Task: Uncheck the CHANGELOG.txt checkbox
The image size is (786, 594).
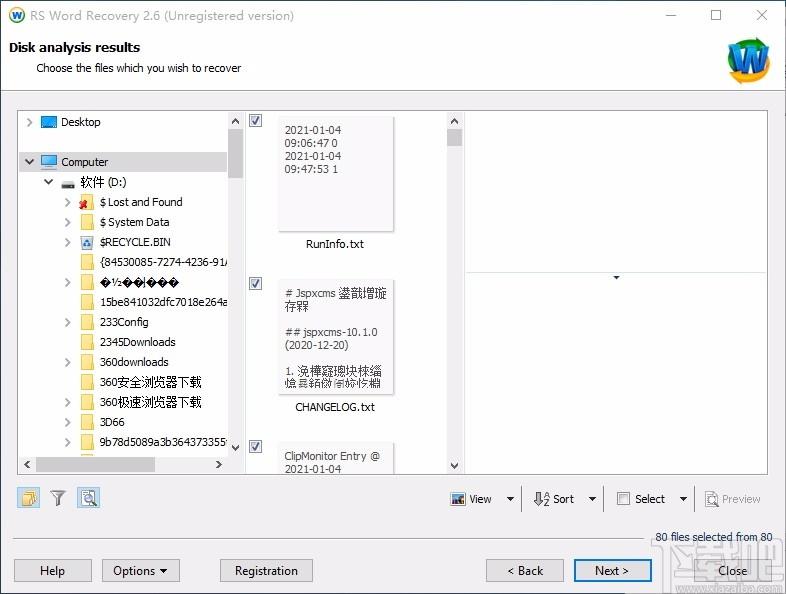Action: coord(256,284)
